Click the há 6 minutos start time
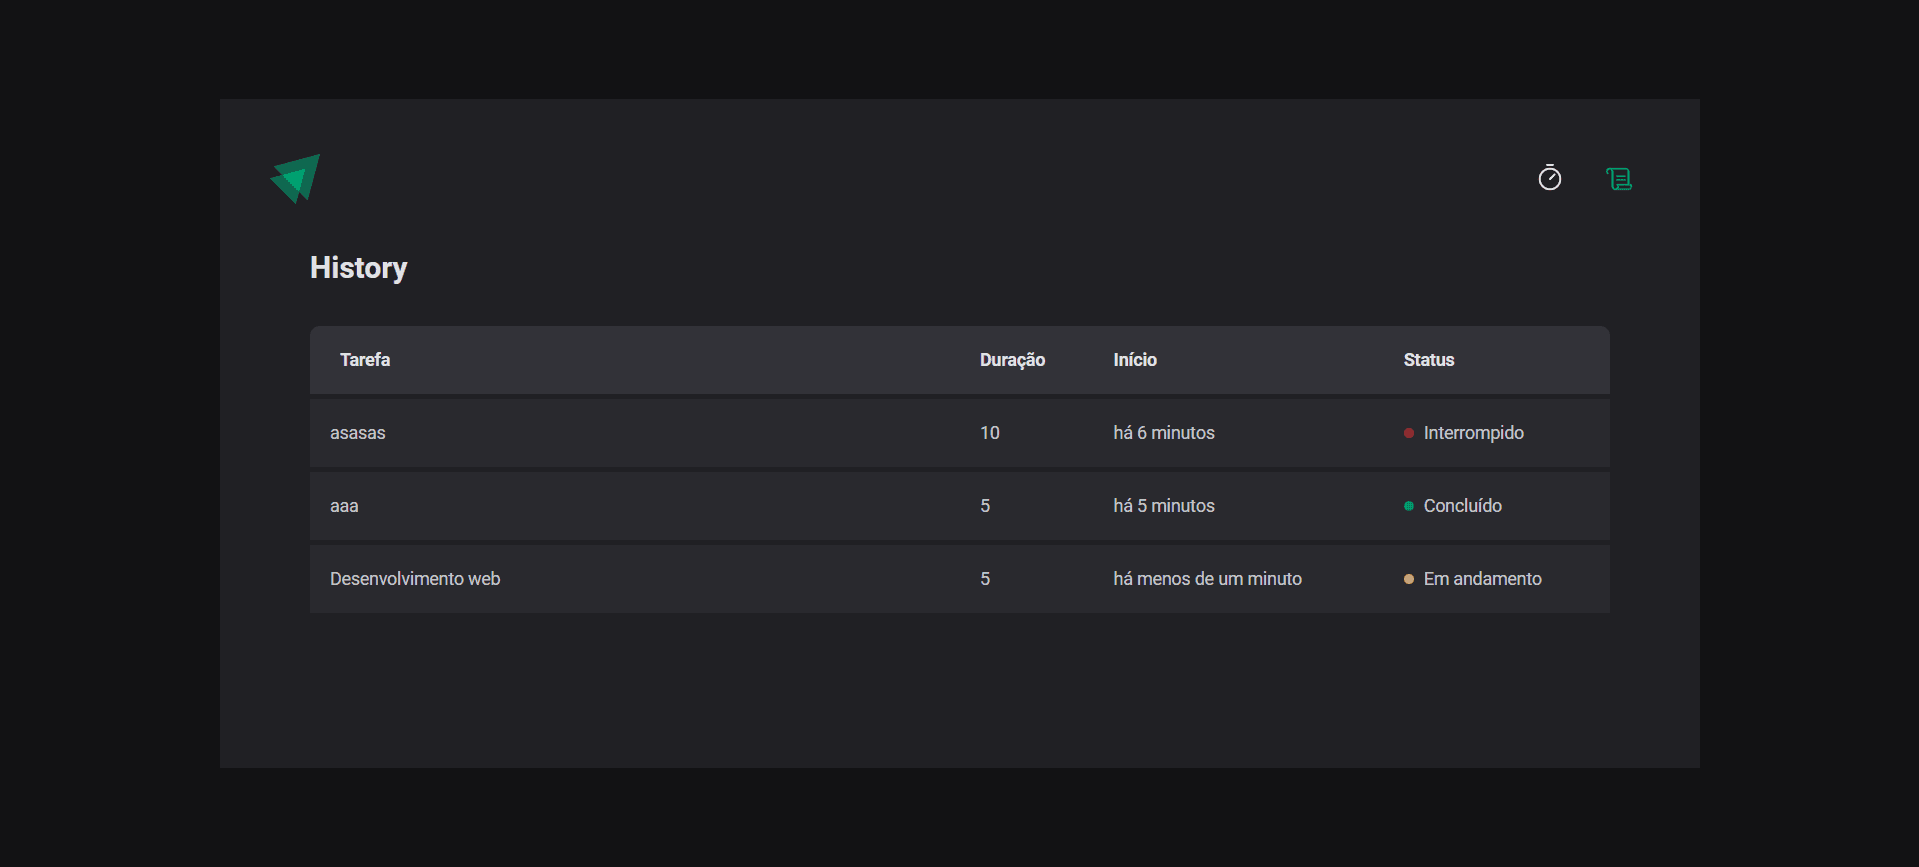Viewport: 1919px width, 867px height. tap(1164, 433)
